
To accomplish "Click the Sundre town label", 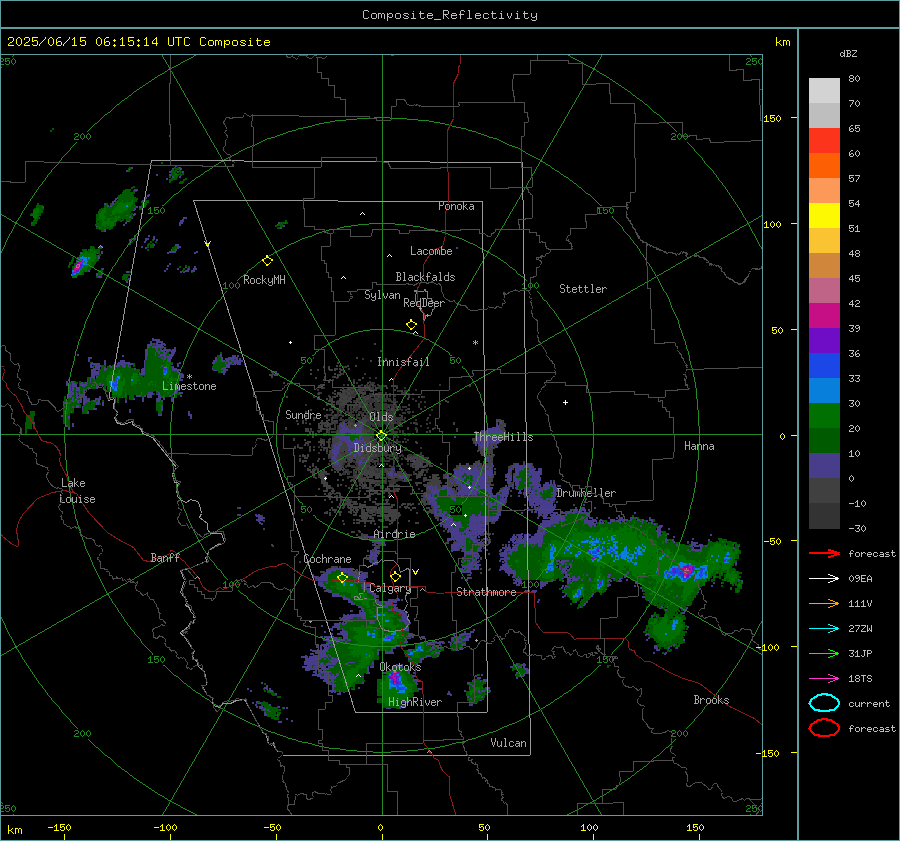I will pyautogui.click(x=303, y=415).
